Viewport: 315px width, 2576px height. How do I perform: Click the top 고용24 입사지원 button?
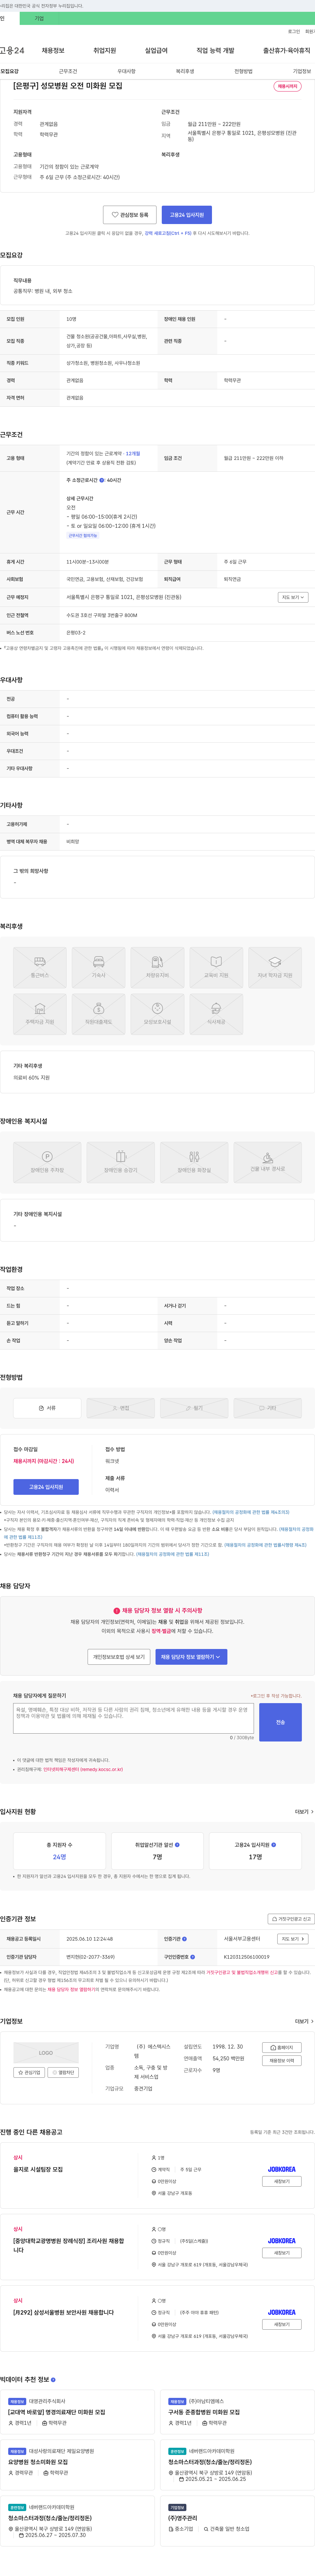point(187,215)
